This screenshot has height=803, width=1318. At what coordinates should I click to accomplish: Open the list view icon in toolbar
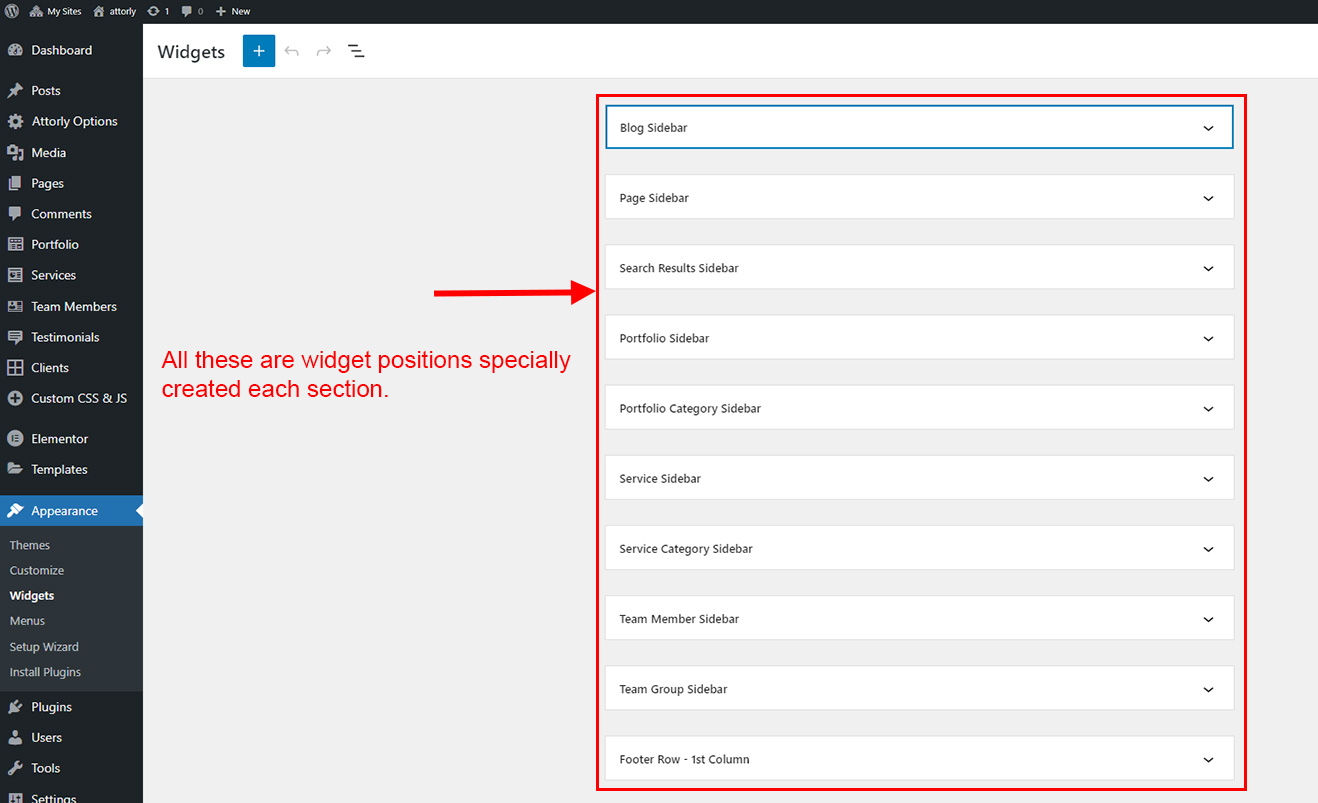click(356, 51)
